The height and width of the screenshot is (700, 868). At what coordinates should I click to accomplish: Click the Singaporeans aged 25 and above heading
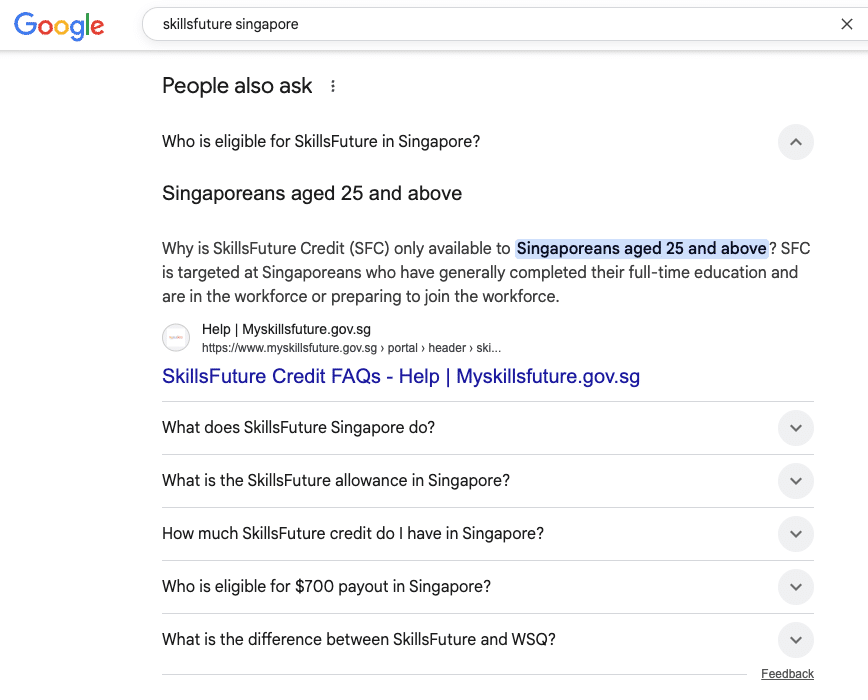pyautogui.click(x=312, y=194)
